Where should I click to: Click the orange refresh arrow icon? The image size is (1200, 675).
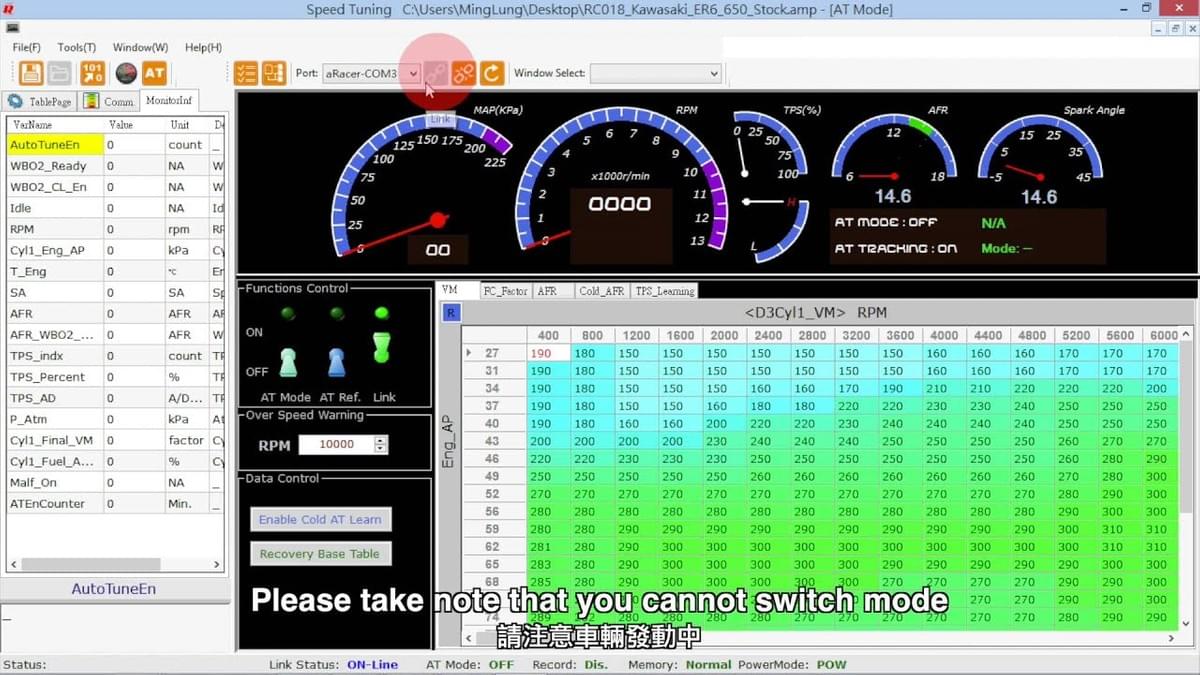[491, 73]
